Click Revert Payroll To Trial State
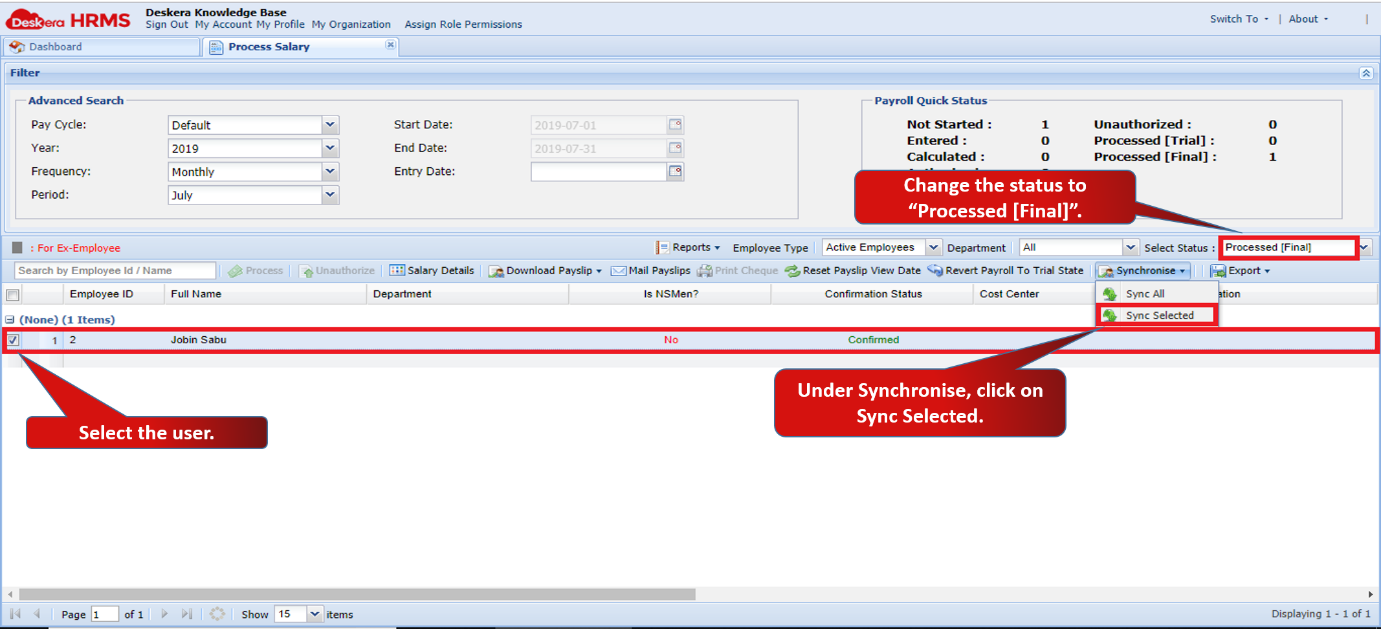The width and height of the screenshot is (1381, 629). tap(1005, 271)
